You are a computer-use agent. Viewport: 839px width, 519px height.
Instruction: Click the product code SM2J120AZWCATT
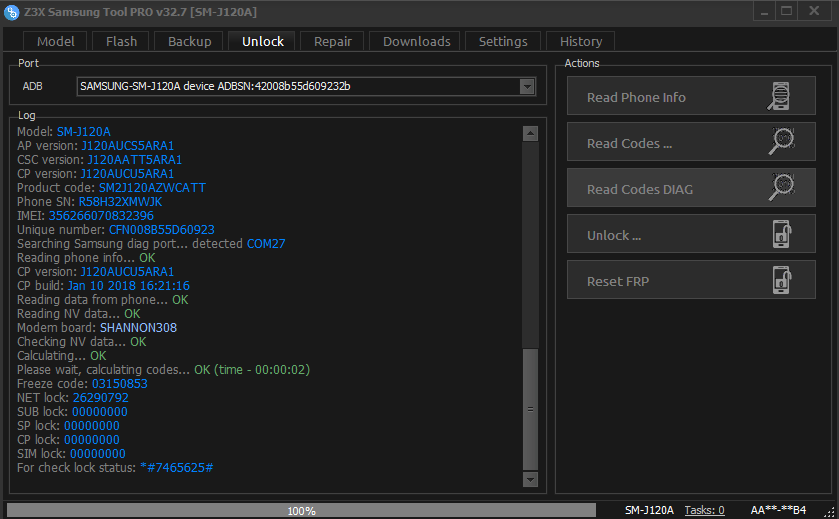(152, 188)
